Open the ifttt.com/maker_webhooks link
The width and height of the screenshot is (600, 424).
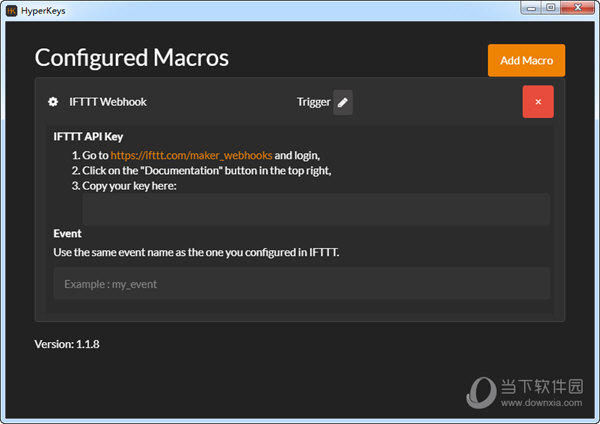(x=191, y=155)
